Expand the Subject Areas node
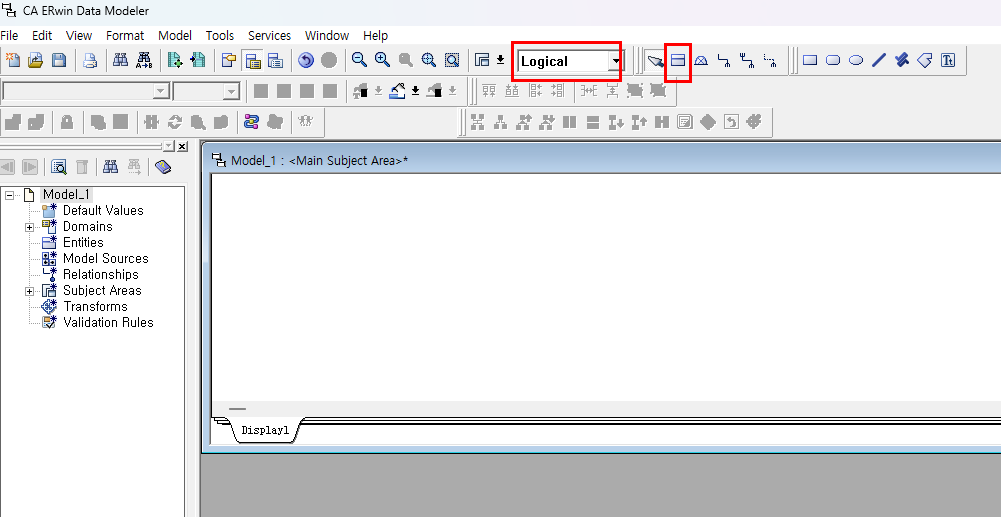The width and height of the screenshot is (1001, 517). tap(29, 291)
